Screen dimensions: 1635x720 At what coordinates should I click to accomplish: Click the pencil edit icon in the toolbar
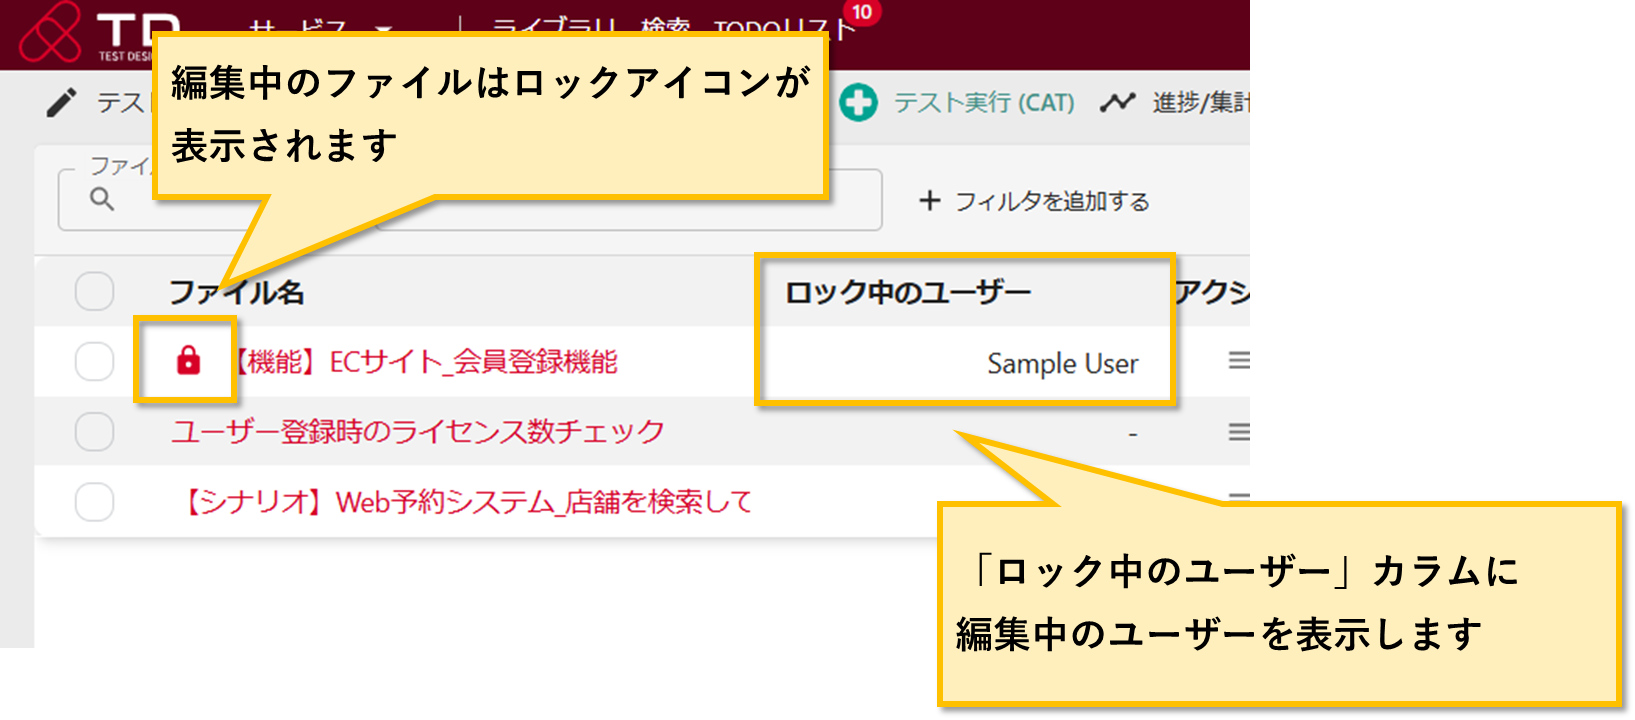61,102
